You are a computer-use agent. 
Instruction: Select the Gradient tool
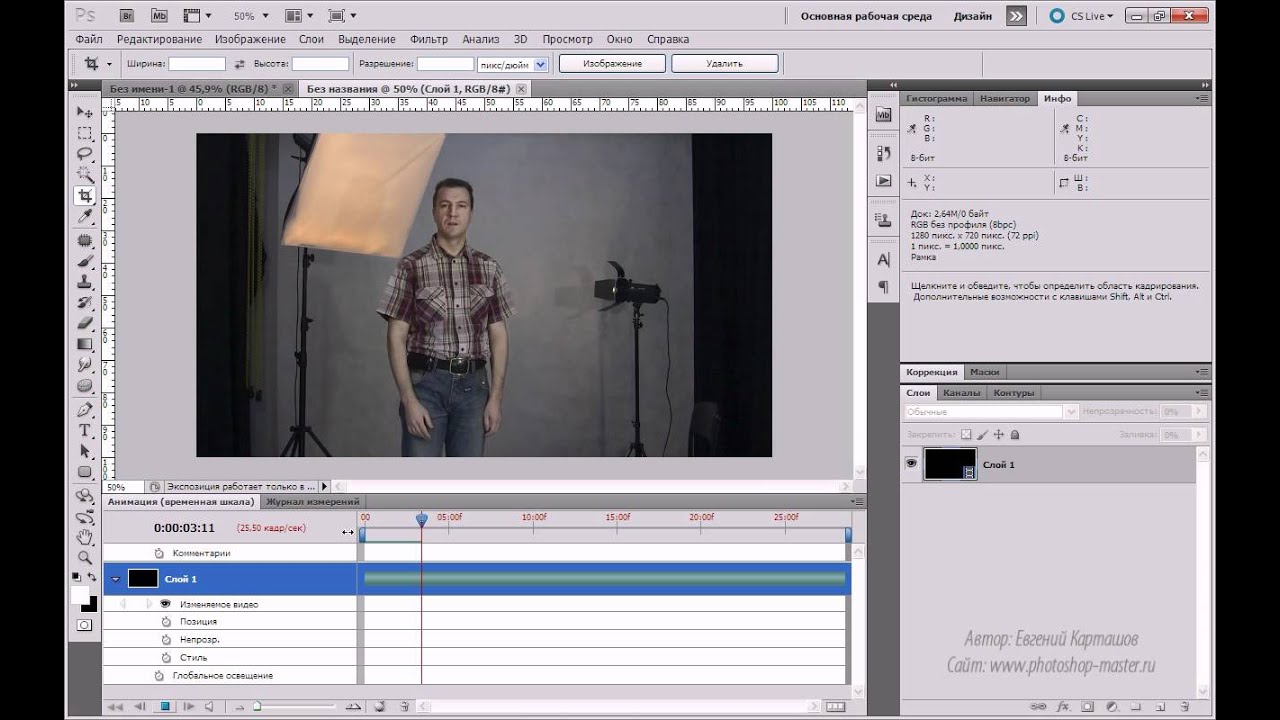(x=85, y=344)
